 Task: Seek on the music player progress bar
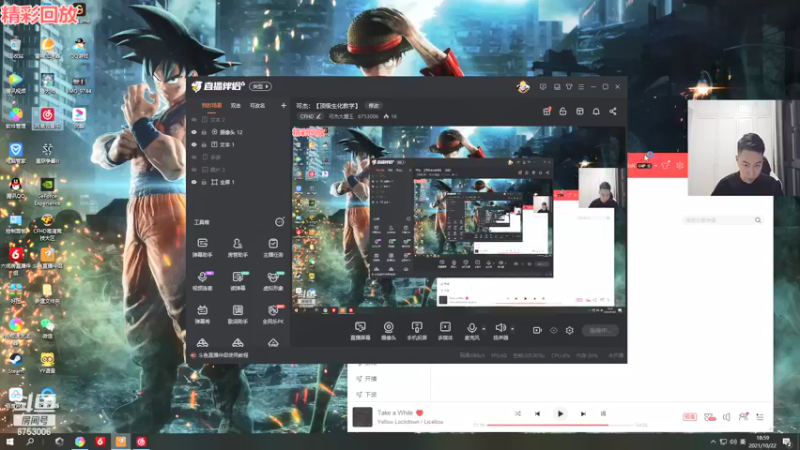[x=561, y=425]
